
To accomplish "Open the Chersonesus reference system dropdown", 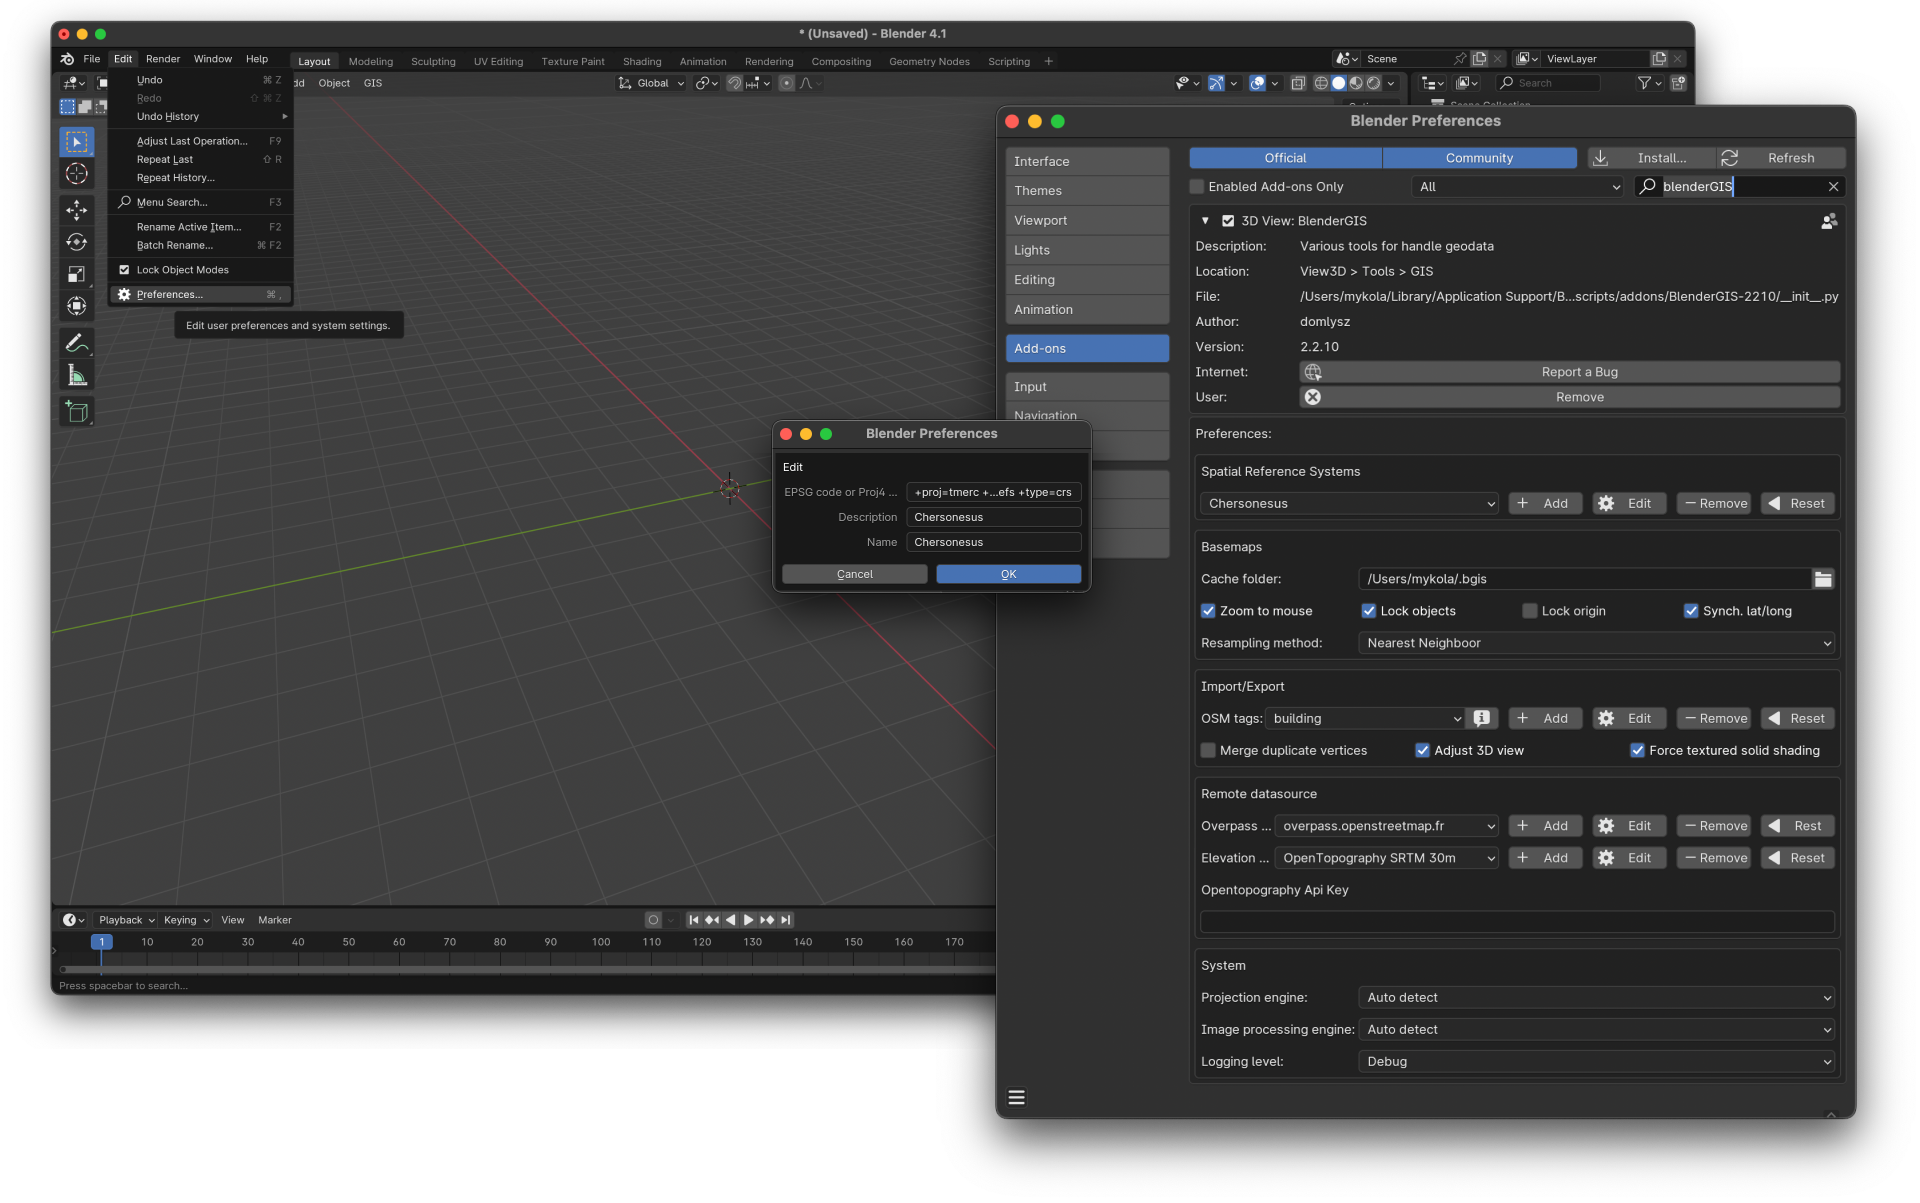I will click(1349, 503).
